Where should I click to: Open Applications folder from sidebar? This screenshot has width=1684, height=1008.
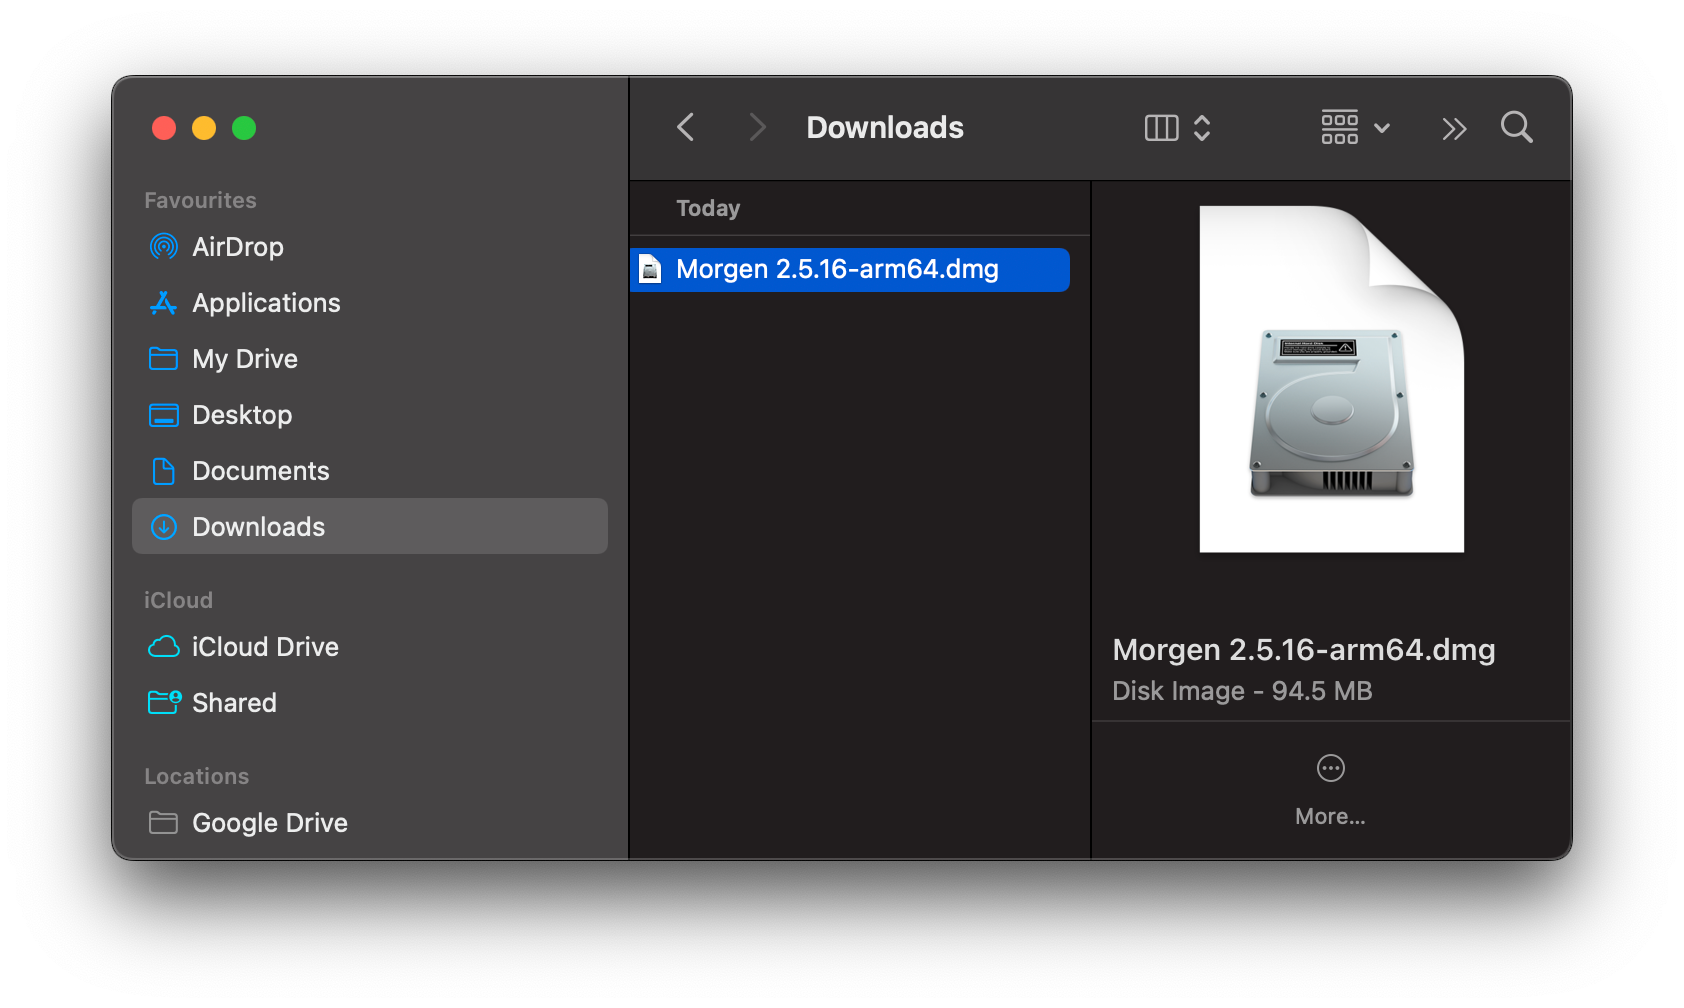coord(370,302)
